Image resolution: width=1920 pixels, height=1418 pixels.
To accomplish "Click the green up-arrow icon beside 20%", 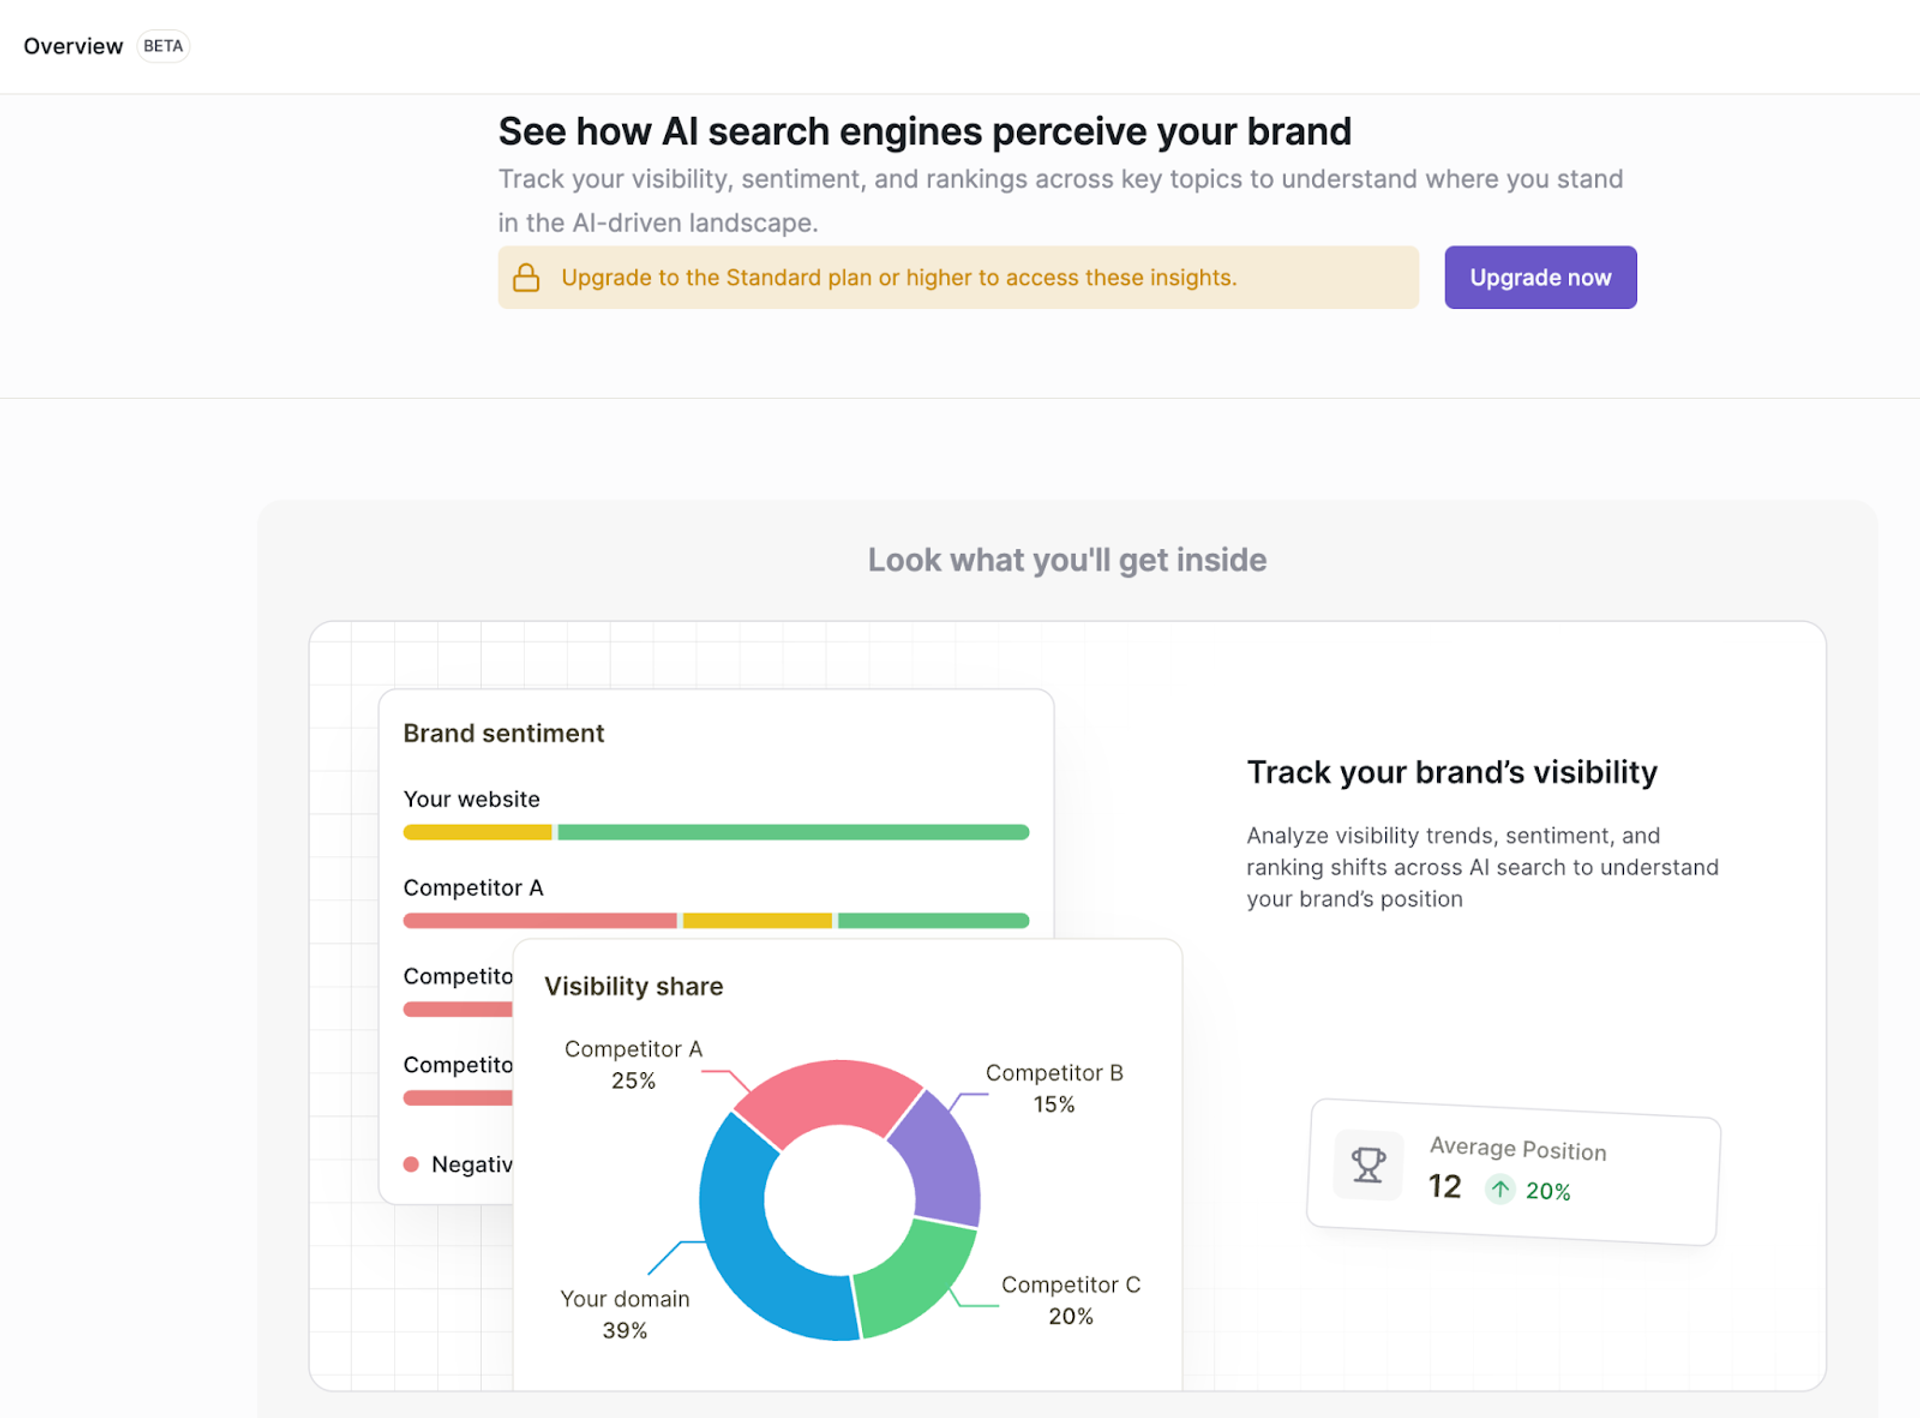I will (1500, 1189).
